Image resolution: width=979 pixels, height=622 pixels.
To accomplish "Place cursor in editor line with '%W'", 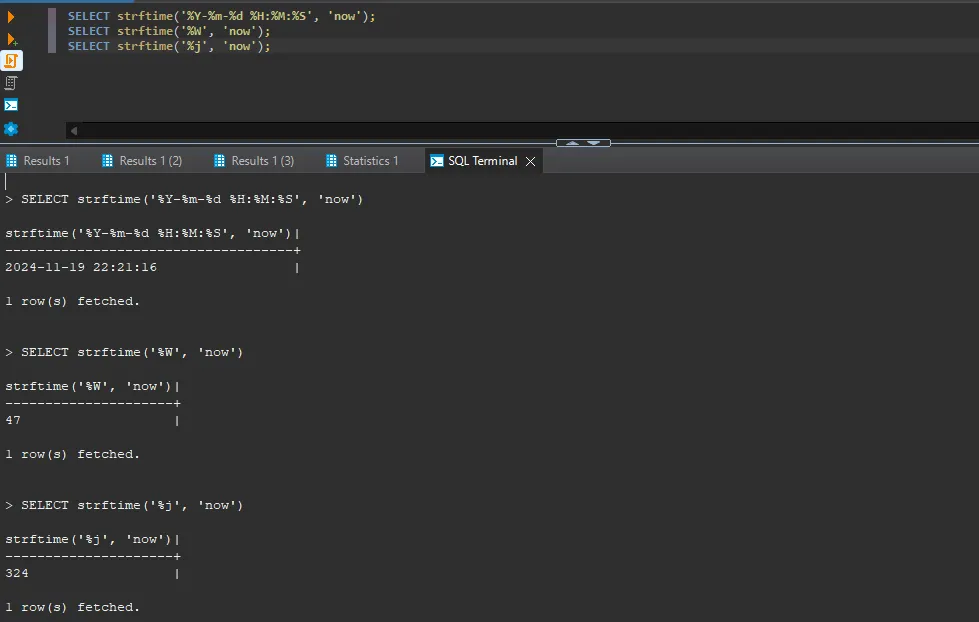I will (169, 31).
